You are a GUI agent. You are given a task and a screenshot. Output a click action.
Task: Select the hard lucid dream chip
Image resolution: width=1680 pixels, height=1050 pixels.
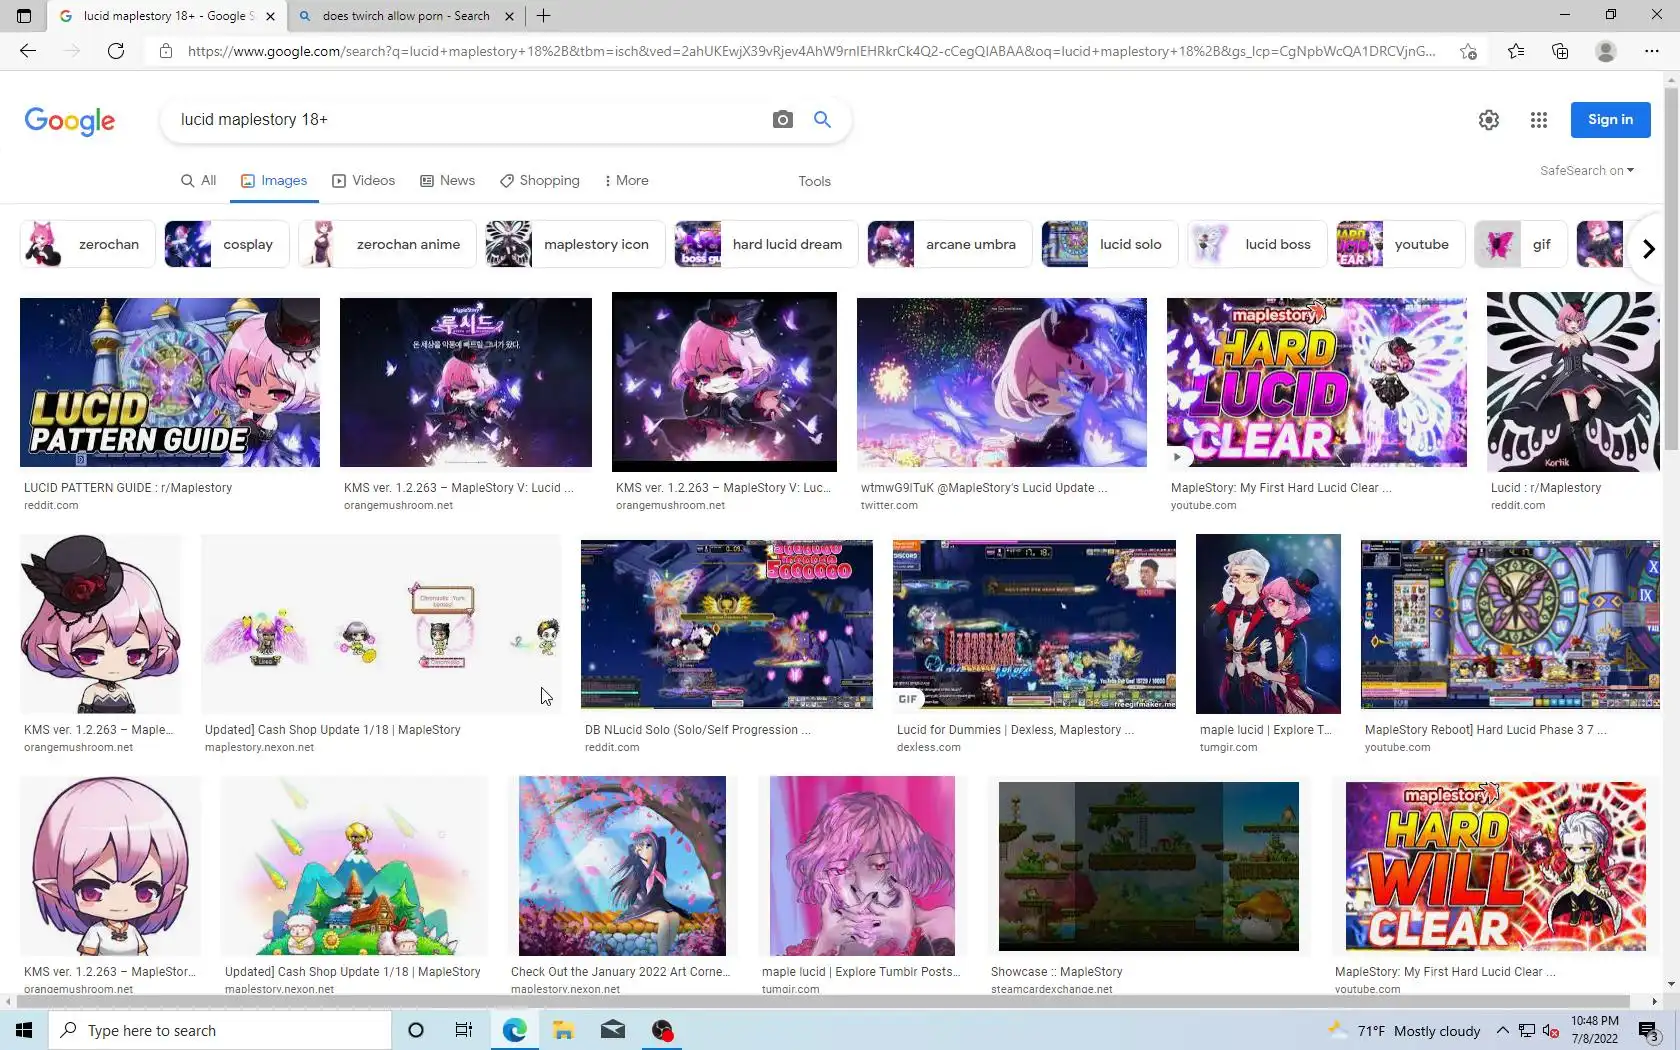pos(766,244)
